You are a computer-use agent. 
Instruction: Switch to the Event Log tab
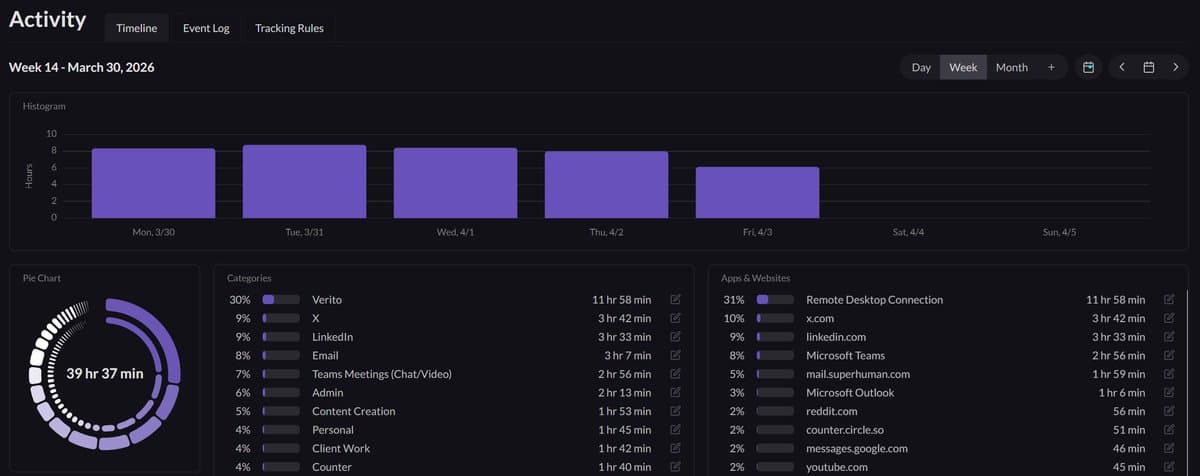[206, 28]
